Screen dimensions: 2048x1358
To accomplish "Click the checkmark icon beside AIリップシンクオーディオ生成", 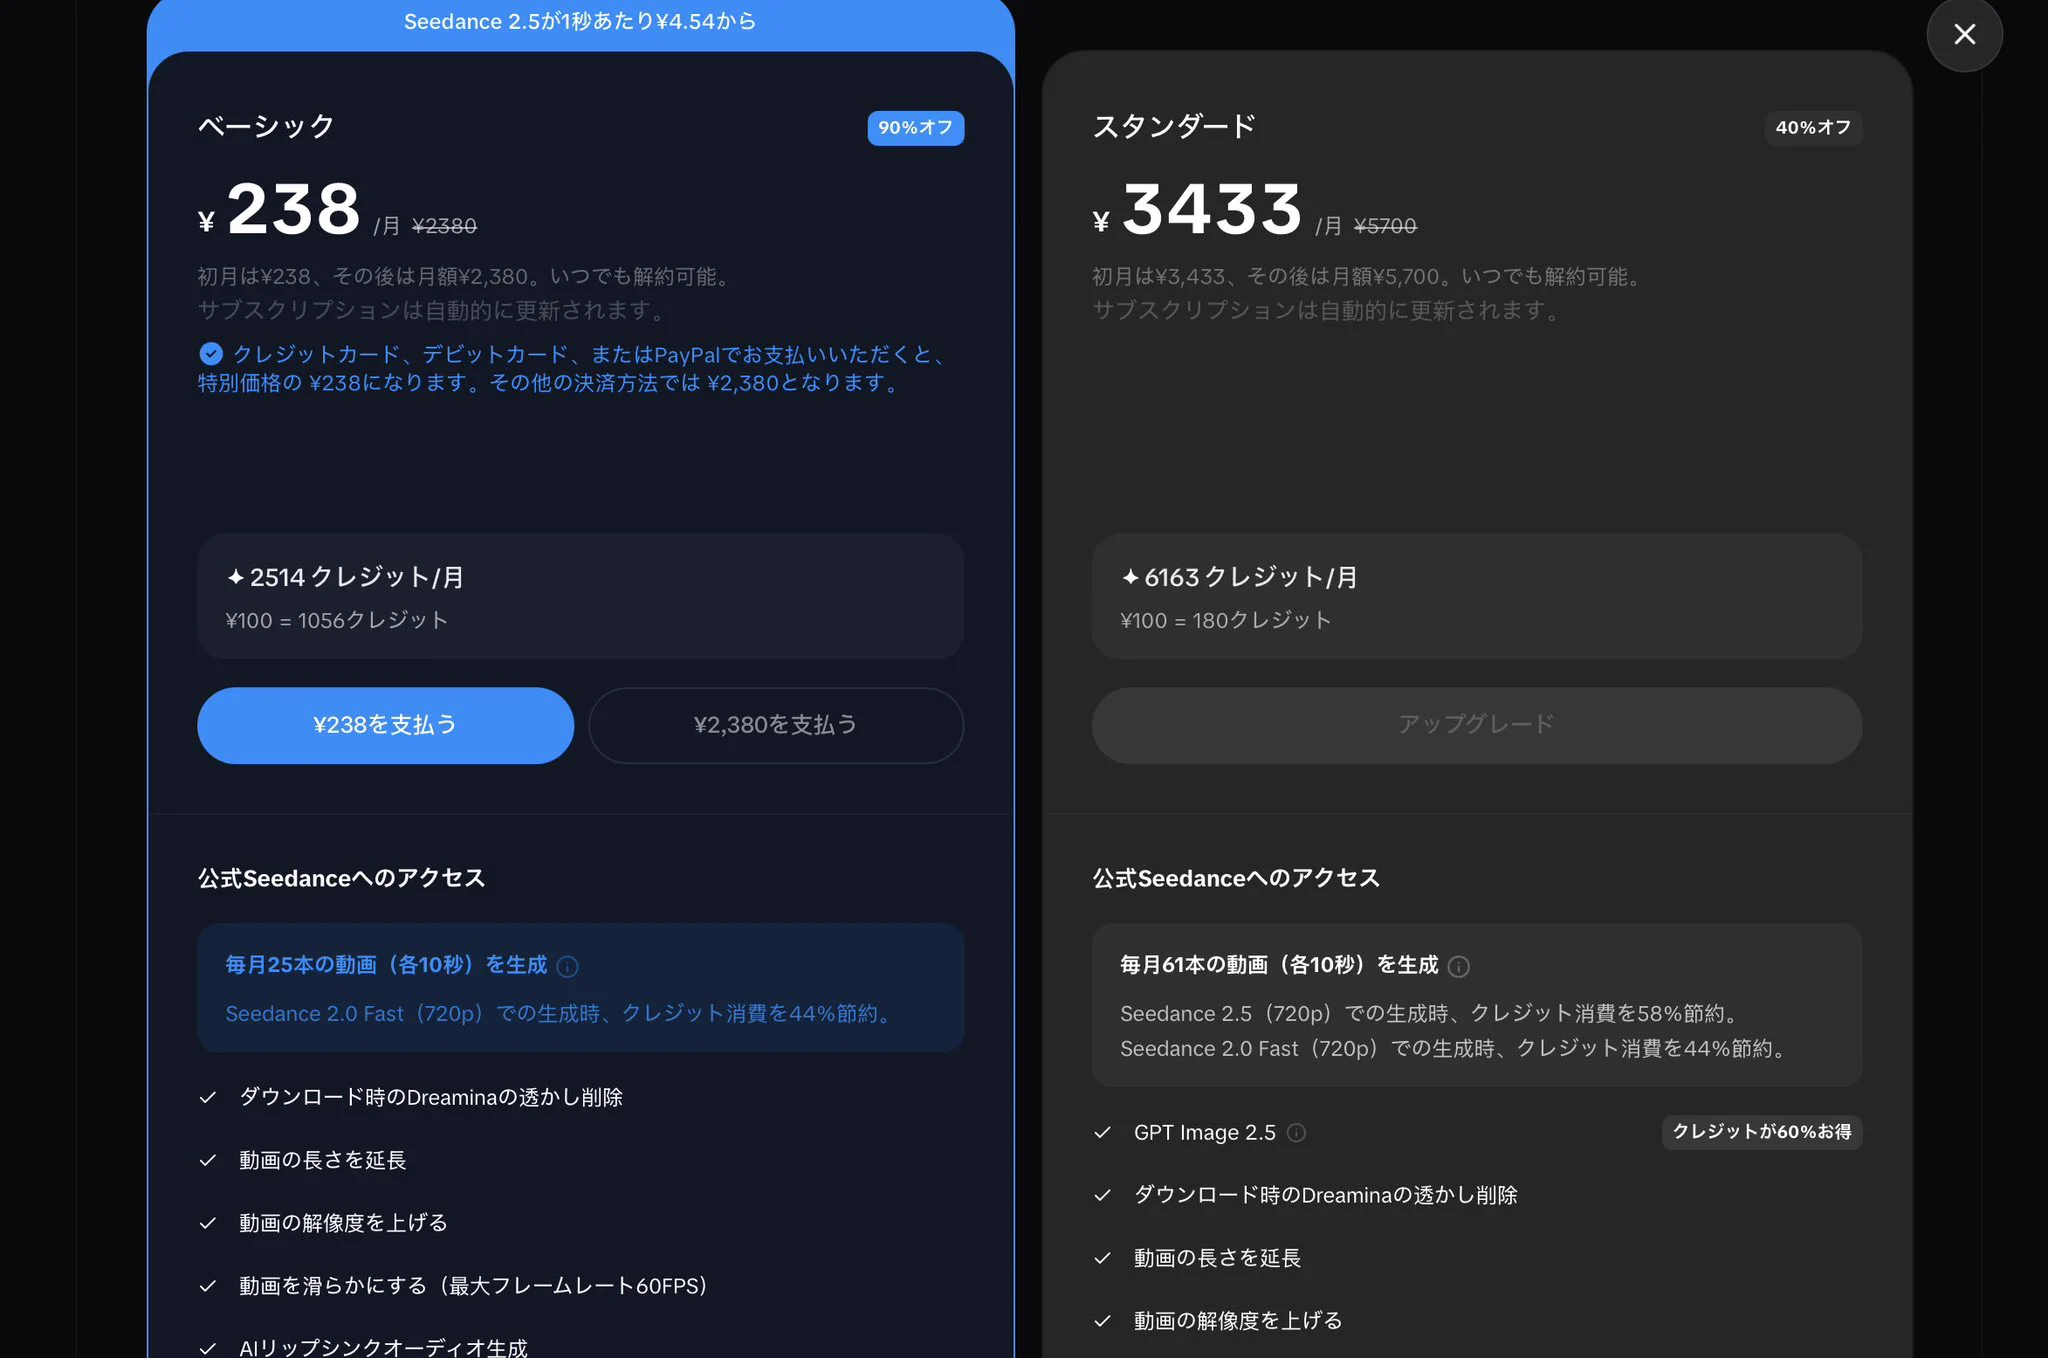I will pyautogui.click(x=208, y=1348).
